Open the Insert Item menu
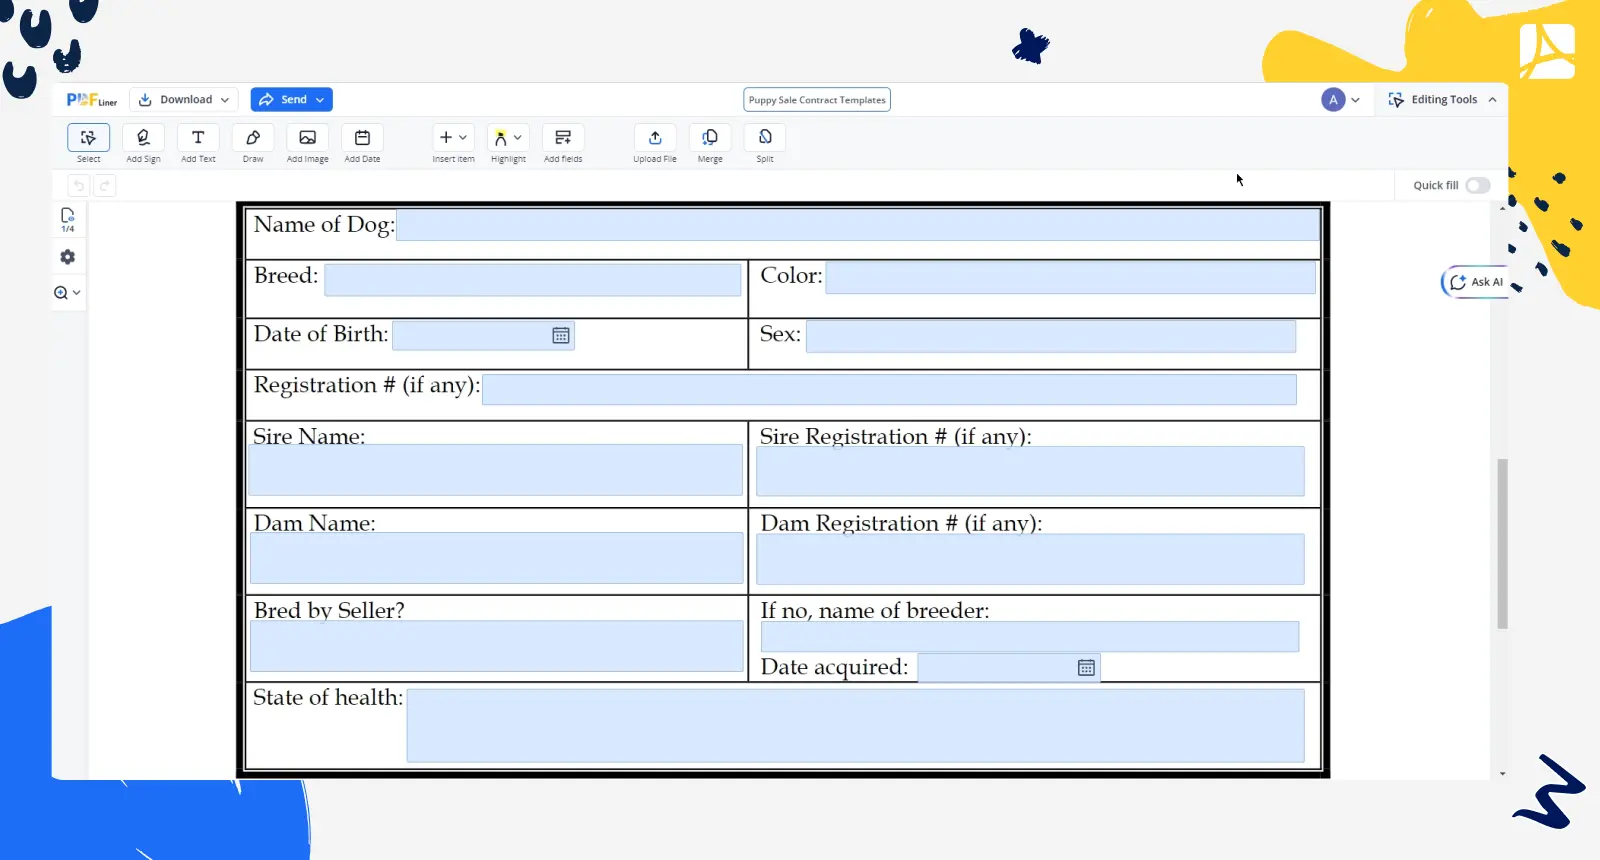Viewport: 1600px width, 860px height. 453,138
